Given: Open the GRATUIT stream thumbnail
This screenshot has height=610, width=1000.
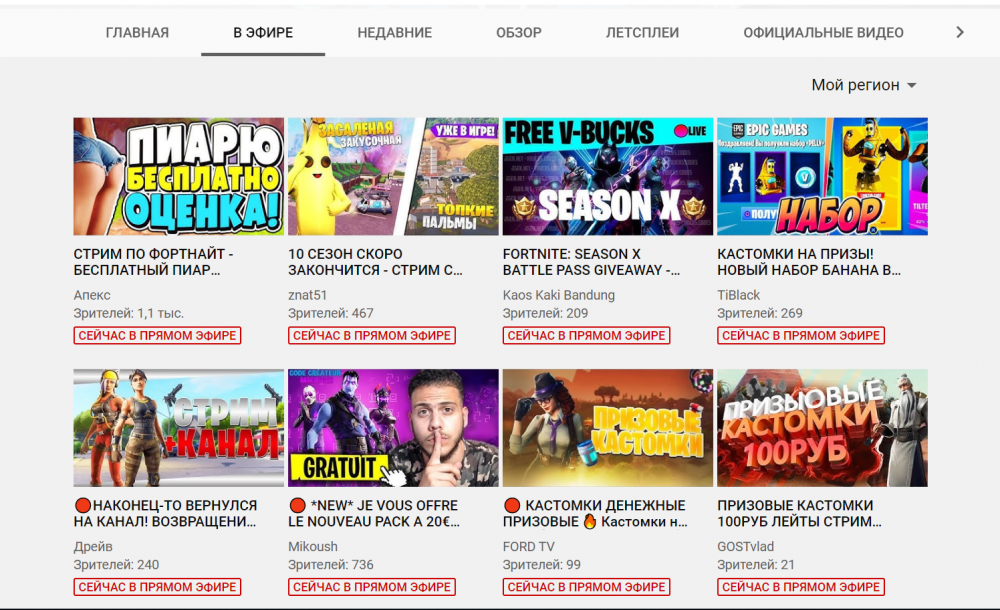Looking at the screenshot, I should pyautogui.click(x=393, y=428).
